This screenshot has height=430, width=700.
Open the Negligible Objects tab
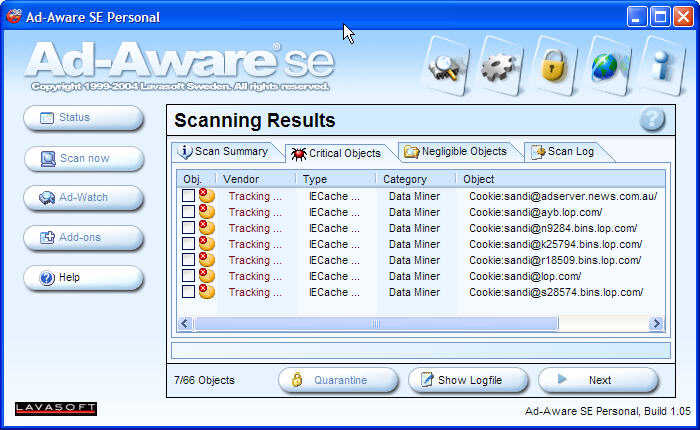click(458, 152)
